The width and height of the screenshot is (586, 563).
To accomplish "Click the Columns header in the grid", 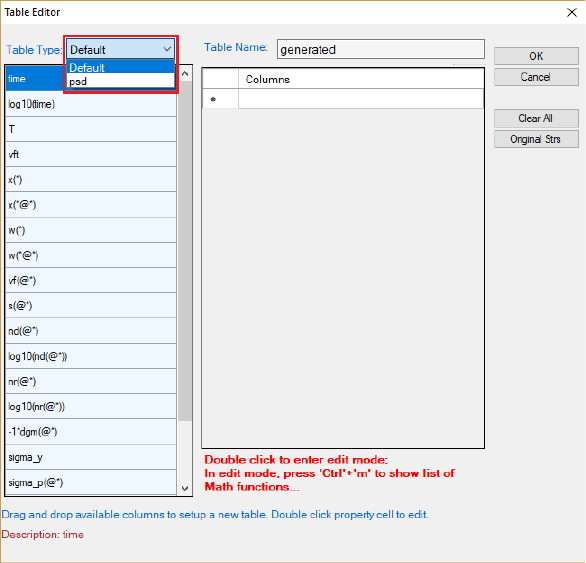I will click(x=361, y=79).
